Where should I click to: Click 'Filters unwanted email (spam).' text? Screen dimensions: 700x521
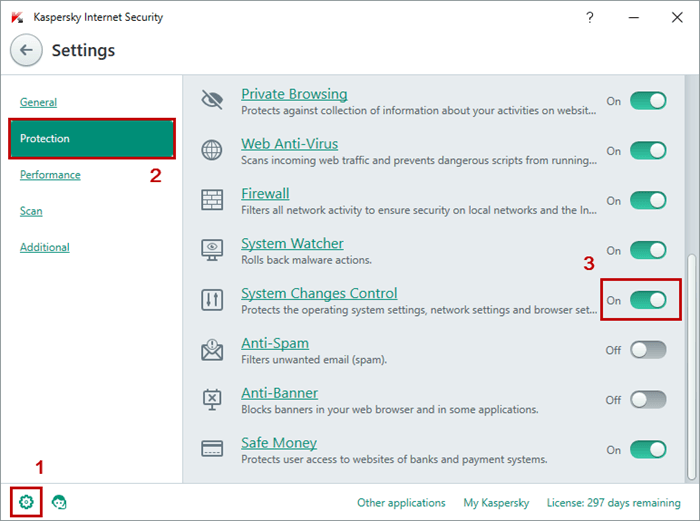pyautogui.click(x=314, y=359)
